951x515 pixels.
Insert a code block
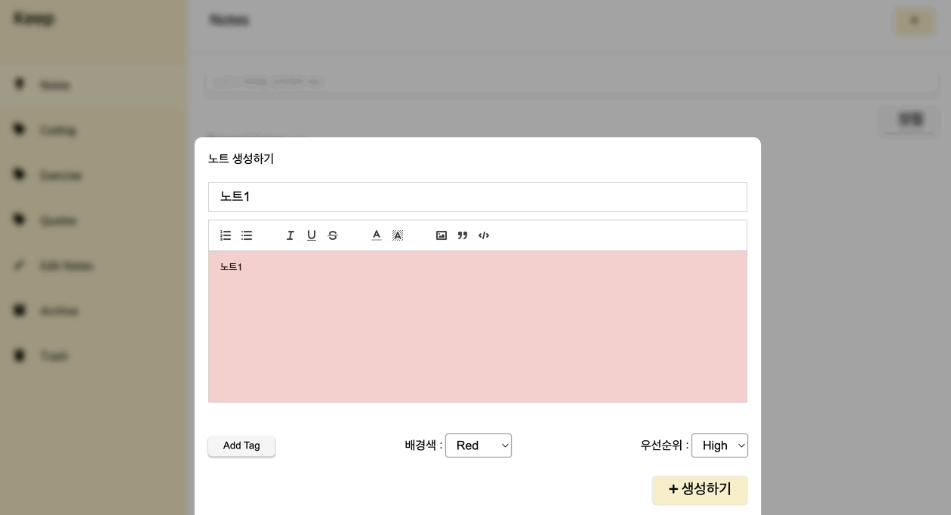[x=483, y=235]
